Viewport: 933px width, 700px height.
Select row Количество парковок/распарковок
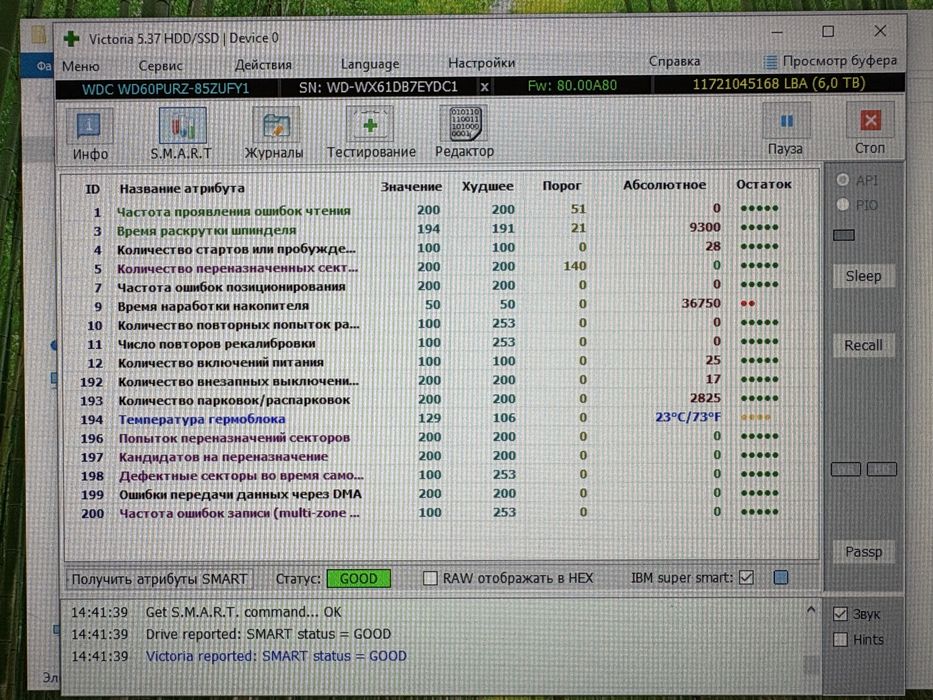442,399
